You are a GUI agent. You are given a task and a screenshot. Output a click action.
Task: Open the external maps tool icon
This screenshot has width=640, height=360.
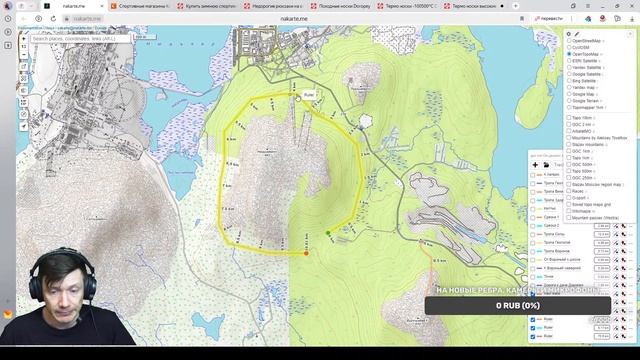point(24,67)
